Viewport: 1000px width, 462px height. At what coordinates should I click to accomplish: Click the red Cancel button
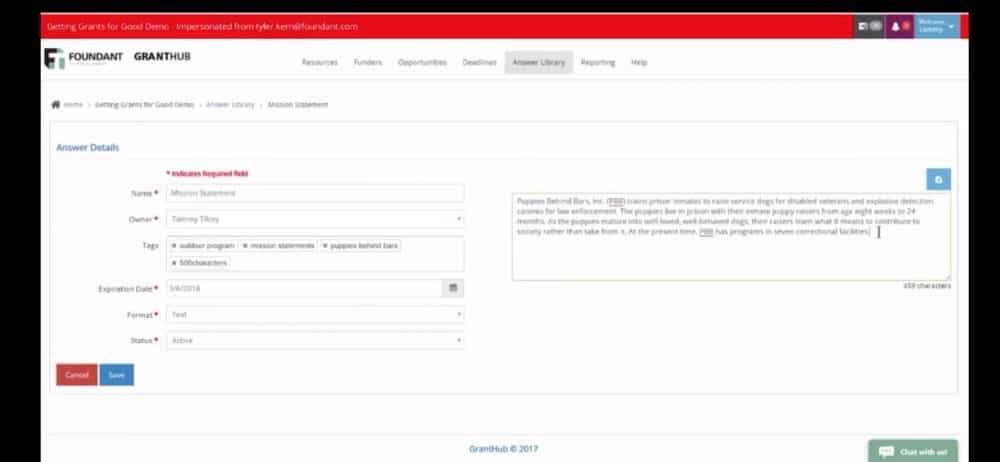coord(77,375)
